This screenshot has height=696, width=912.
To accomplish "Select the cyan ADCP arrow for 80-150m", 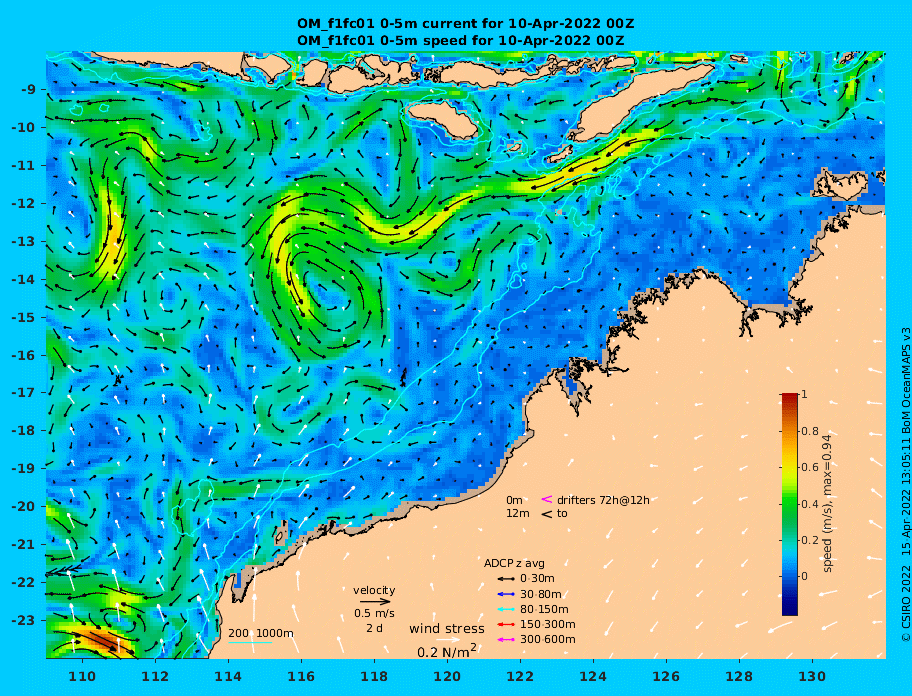I will (x=506, y=609).
